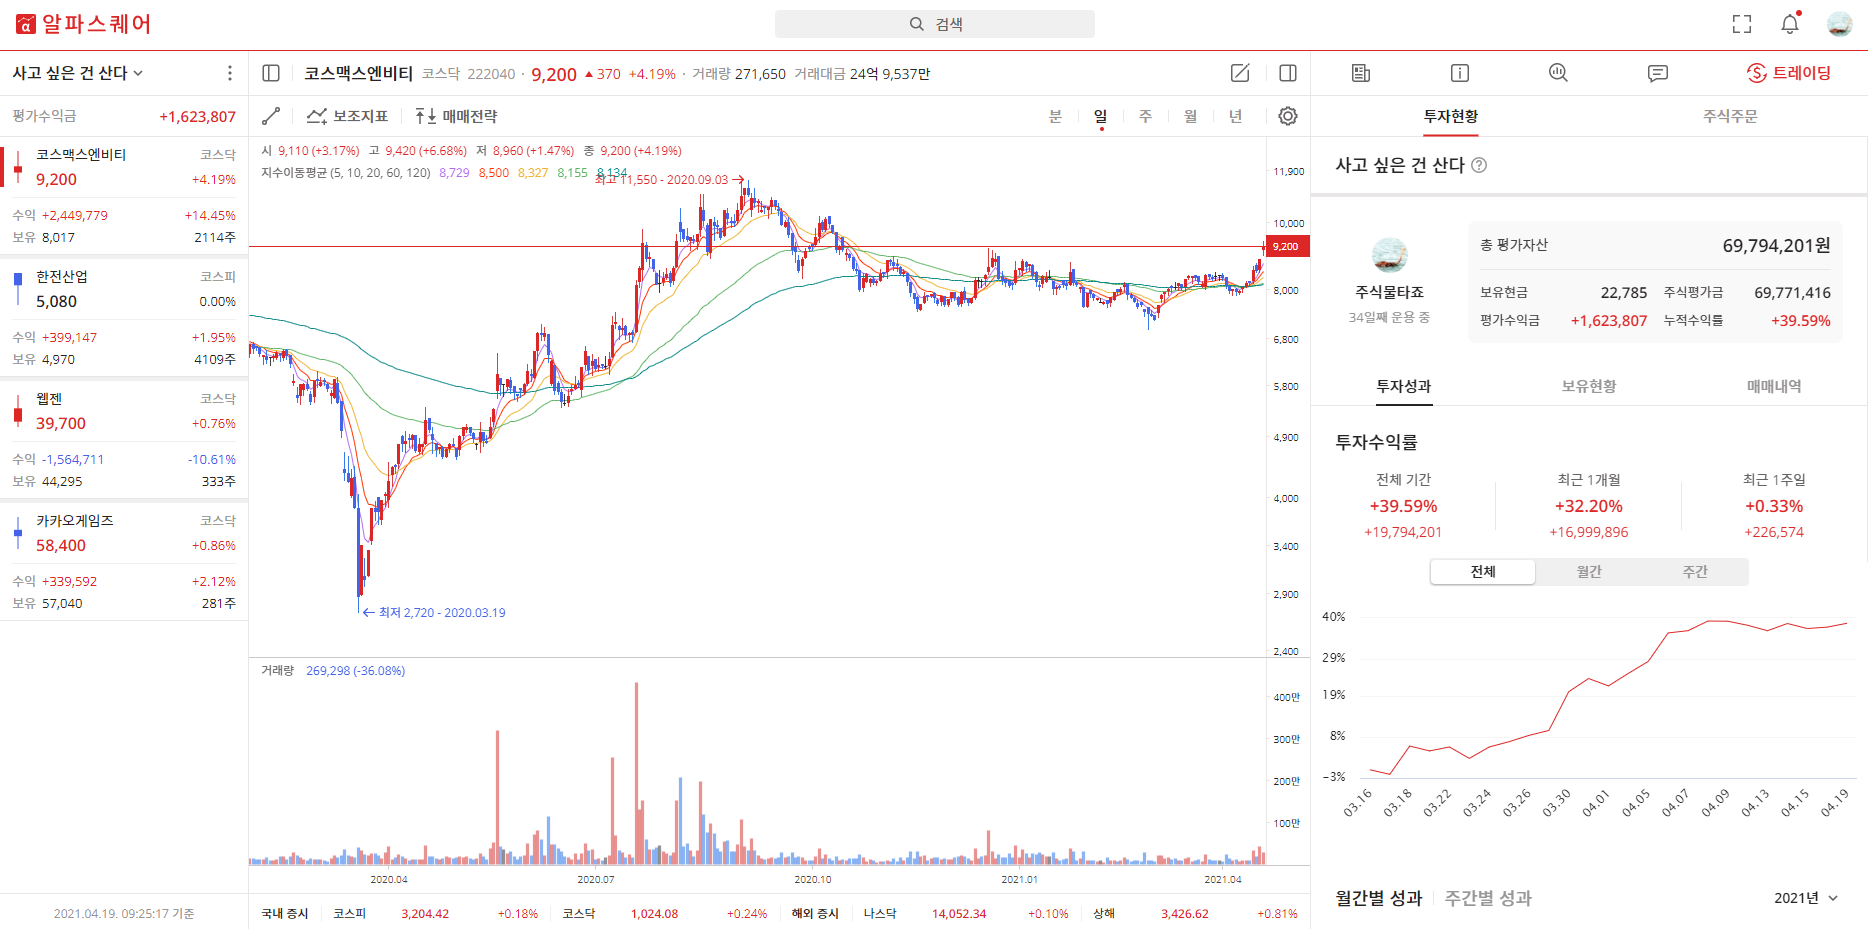Click the help icon beside portfolio title
Screen dimensions: 1868x929
coord(1479,165)
